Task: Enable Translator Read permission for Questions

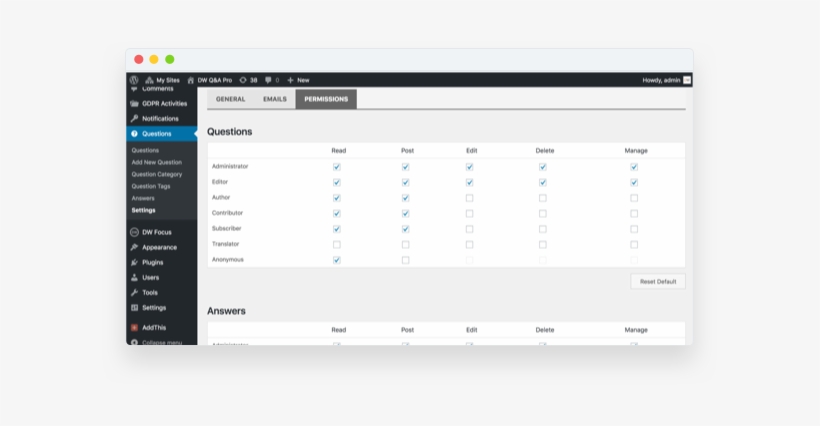Action: [x=337, y=245]
